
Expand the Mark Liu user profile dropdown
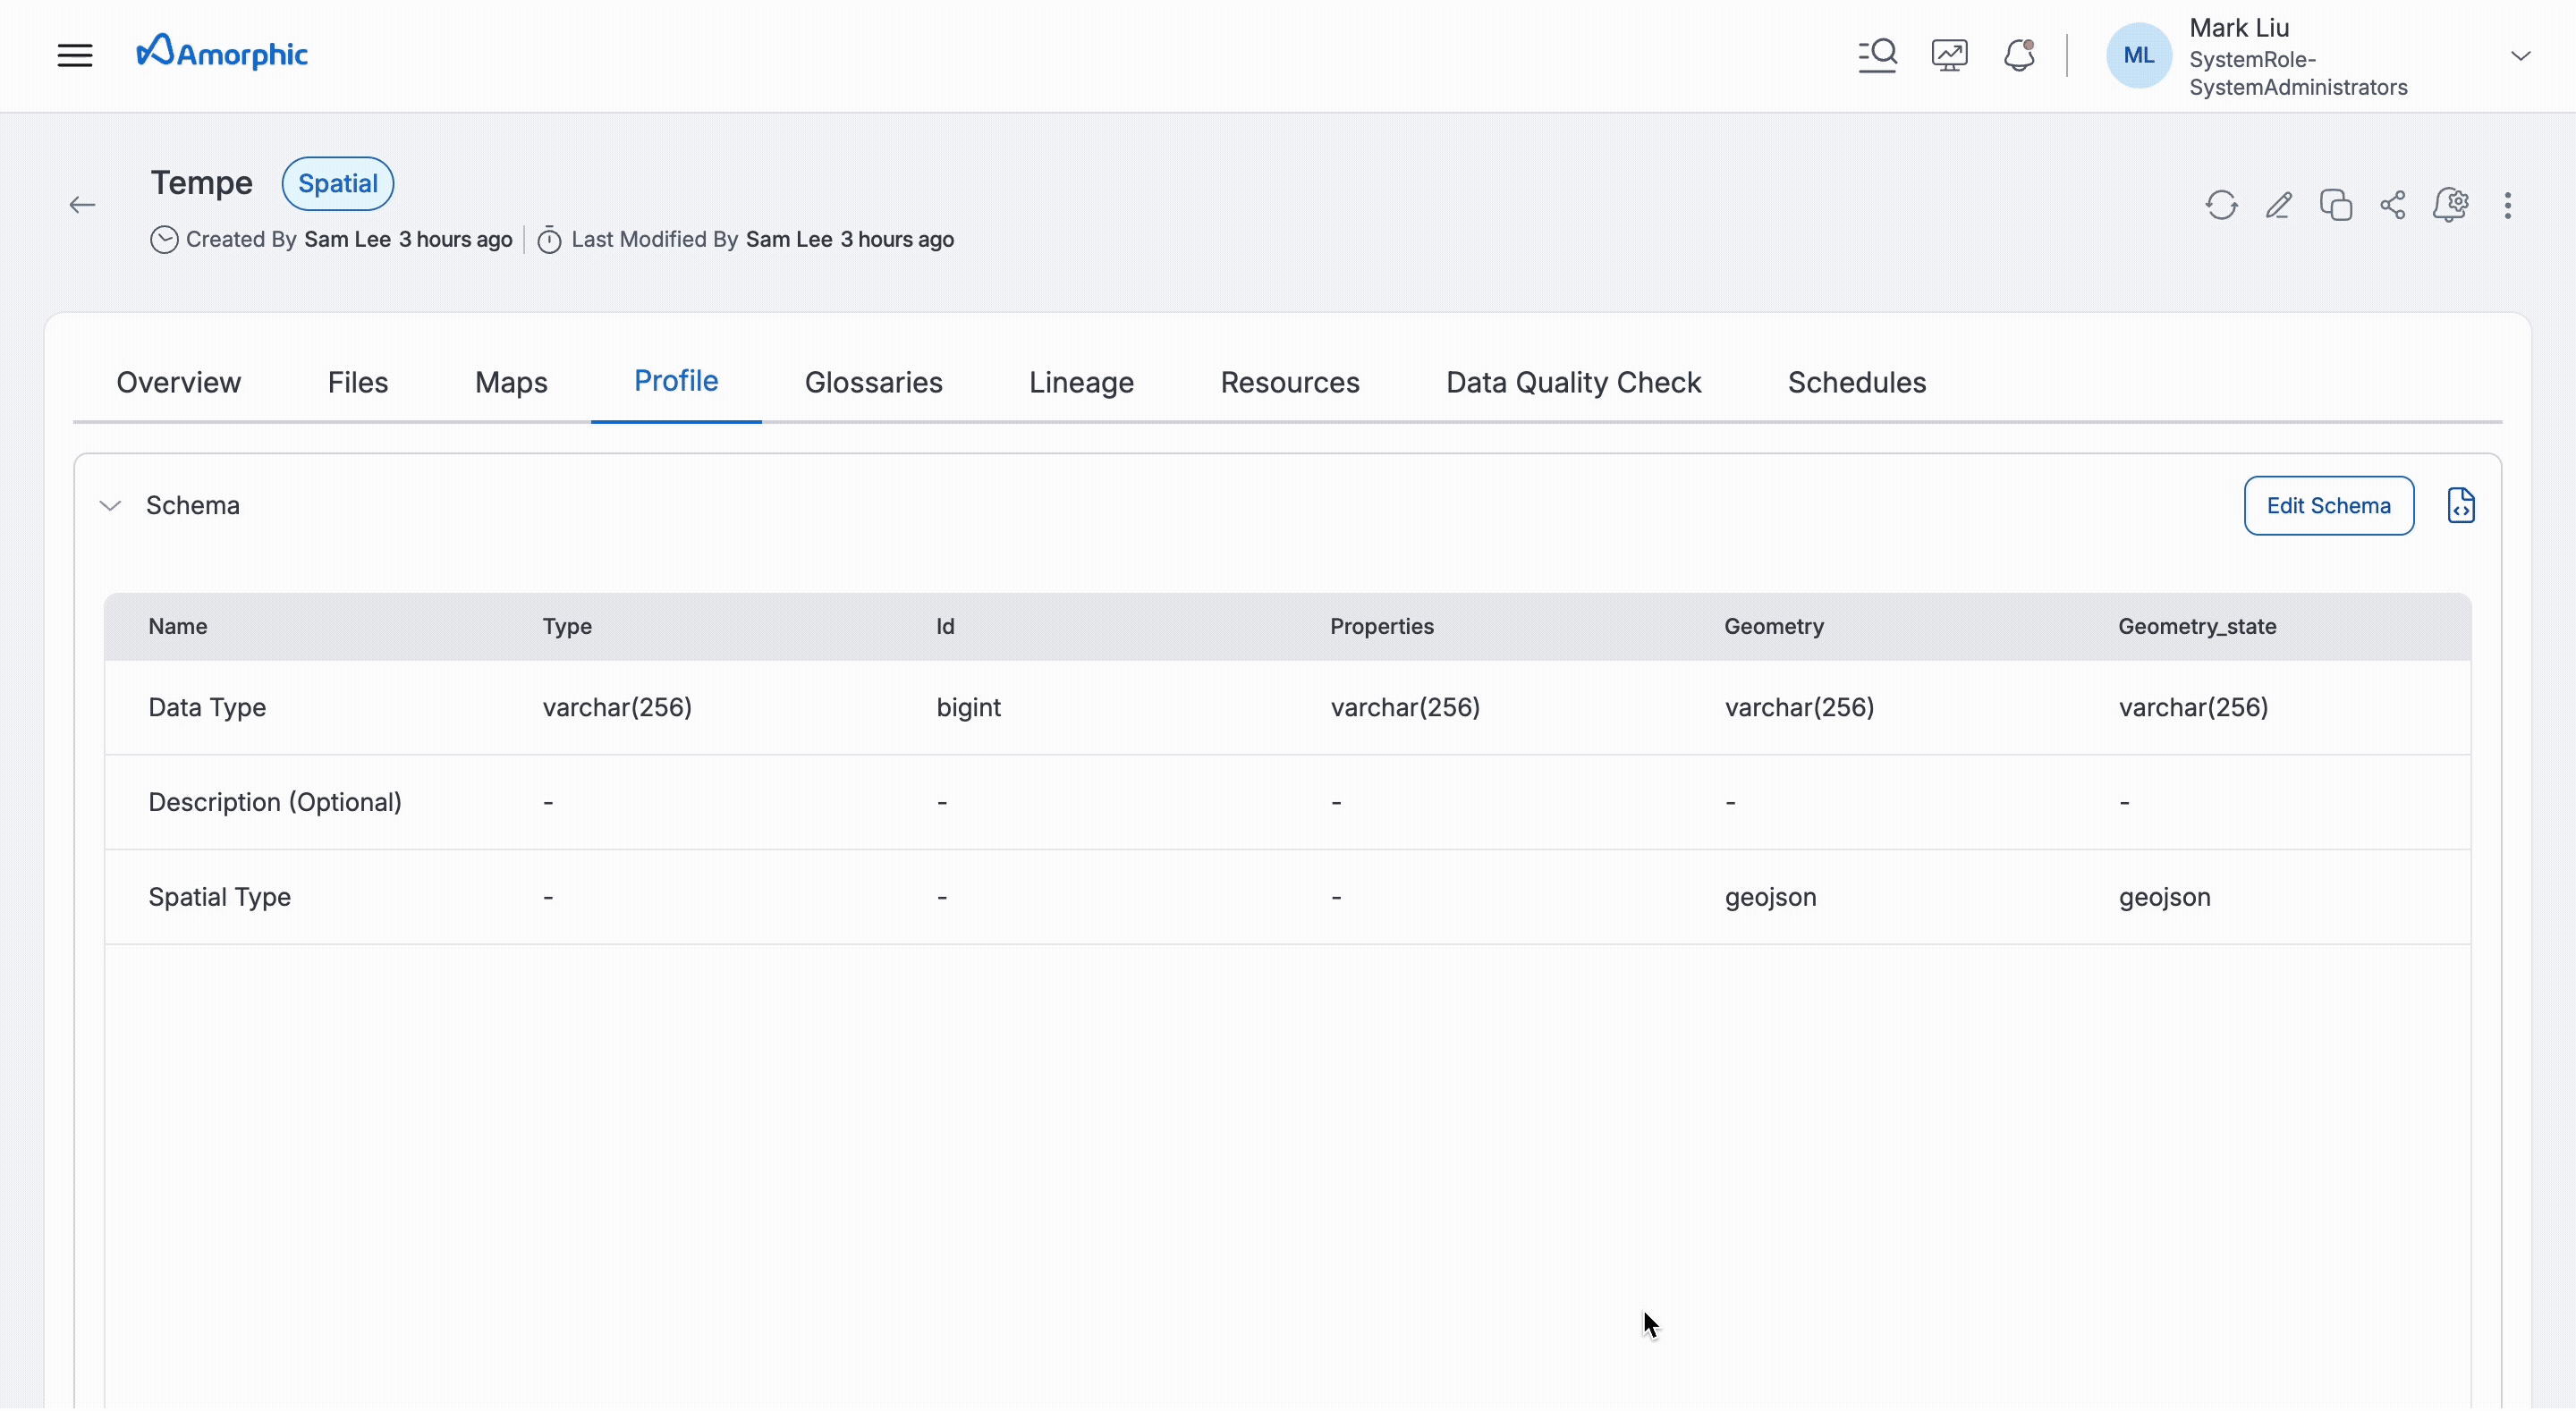2520,56
